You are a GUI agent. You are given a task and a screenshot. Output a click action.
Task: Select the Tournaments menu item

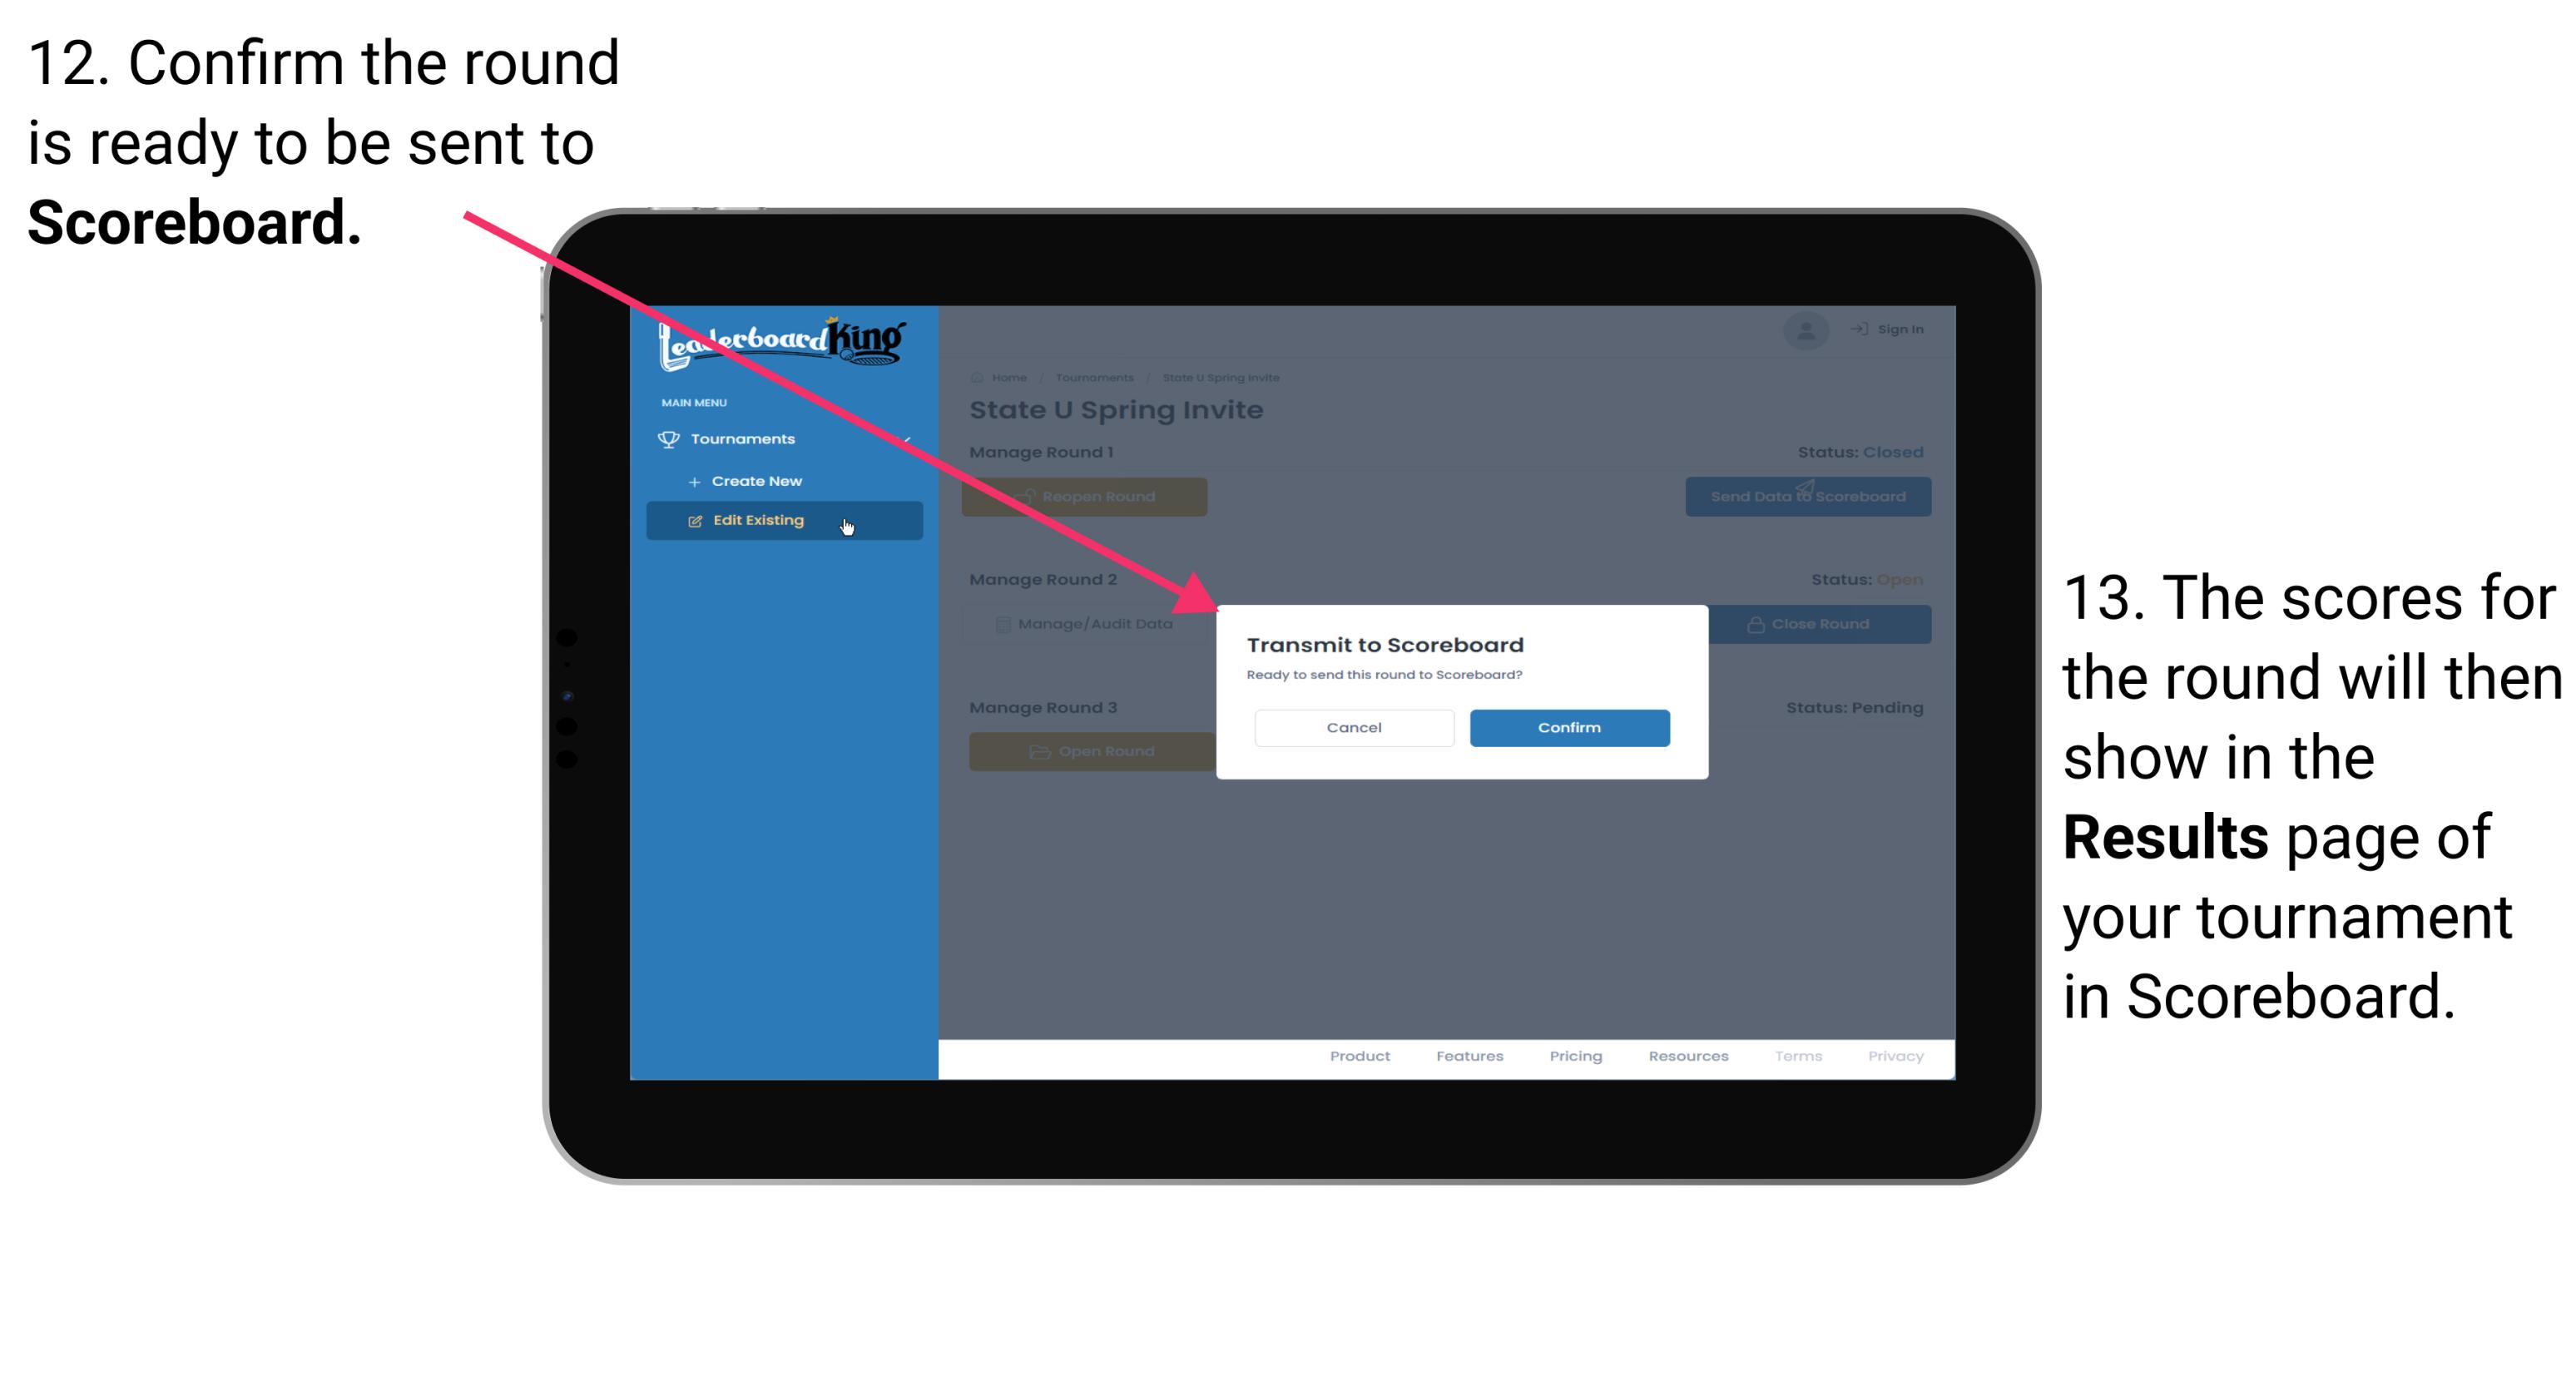pyautogui.click(x=745, y=440)
